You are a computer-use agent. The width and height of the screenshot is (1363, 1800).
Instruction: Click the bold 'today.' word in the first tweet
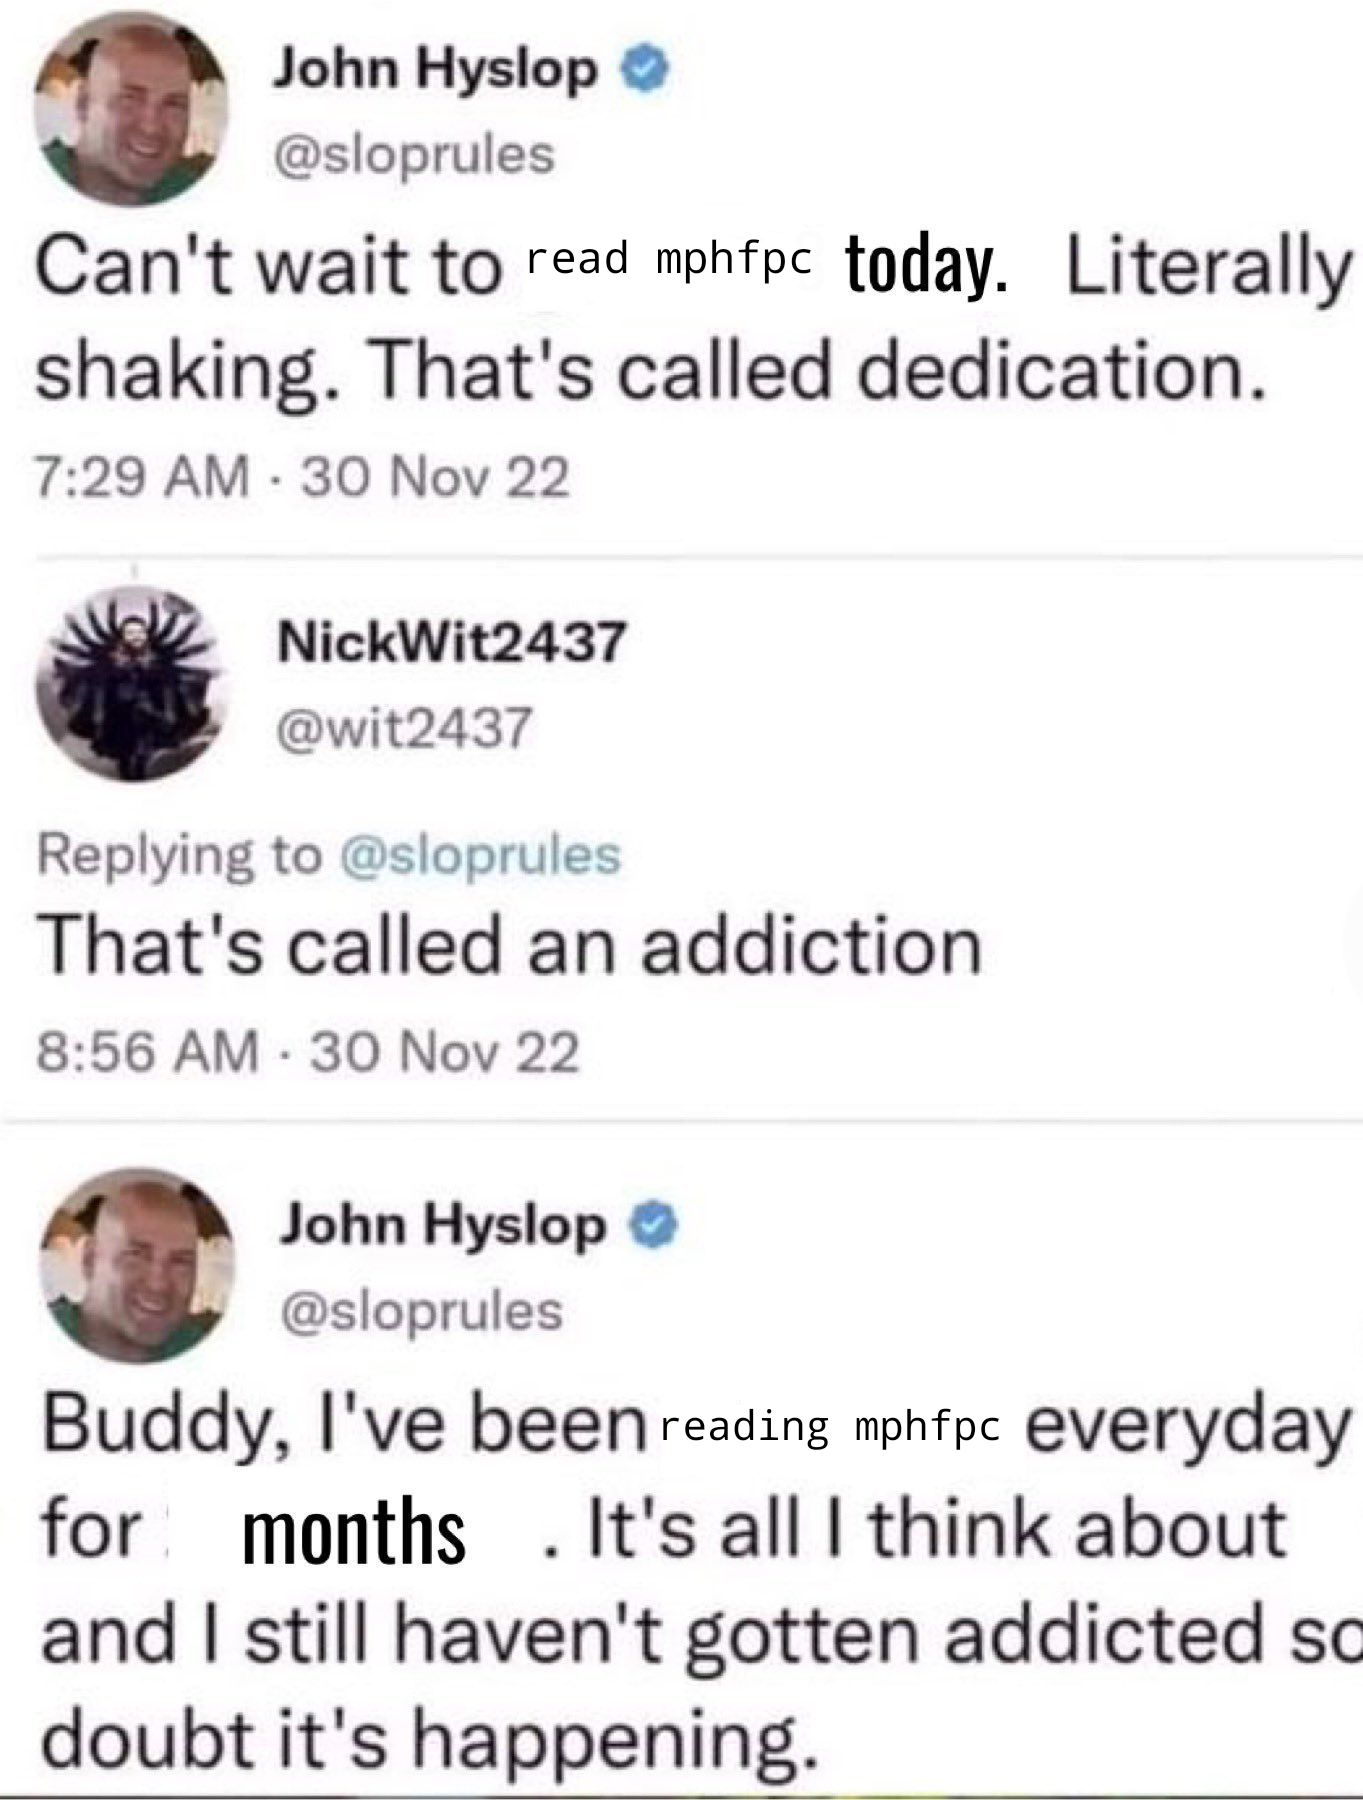pyautogui.click(x=926, y=263)
